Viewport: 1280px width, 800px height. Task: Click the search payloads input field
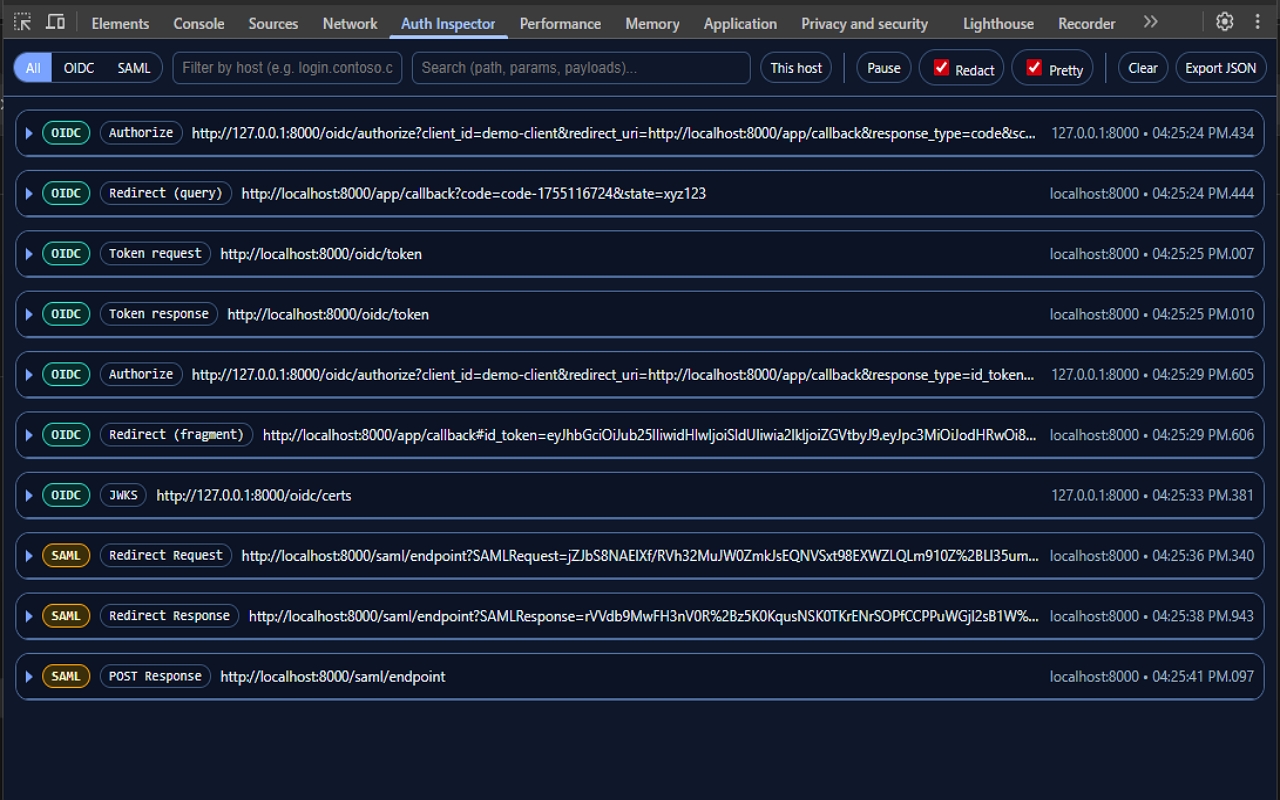tap(580, 67)
